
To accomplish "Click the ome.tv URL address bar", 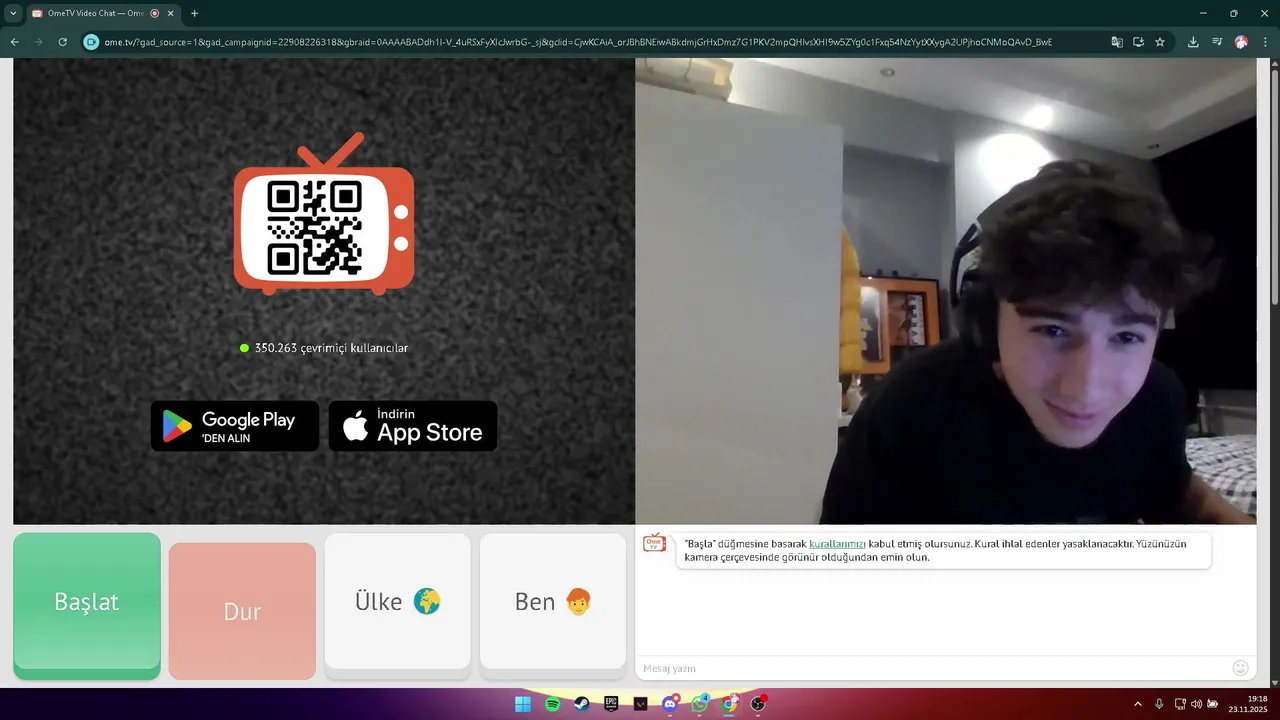I will tap(578, 42).
